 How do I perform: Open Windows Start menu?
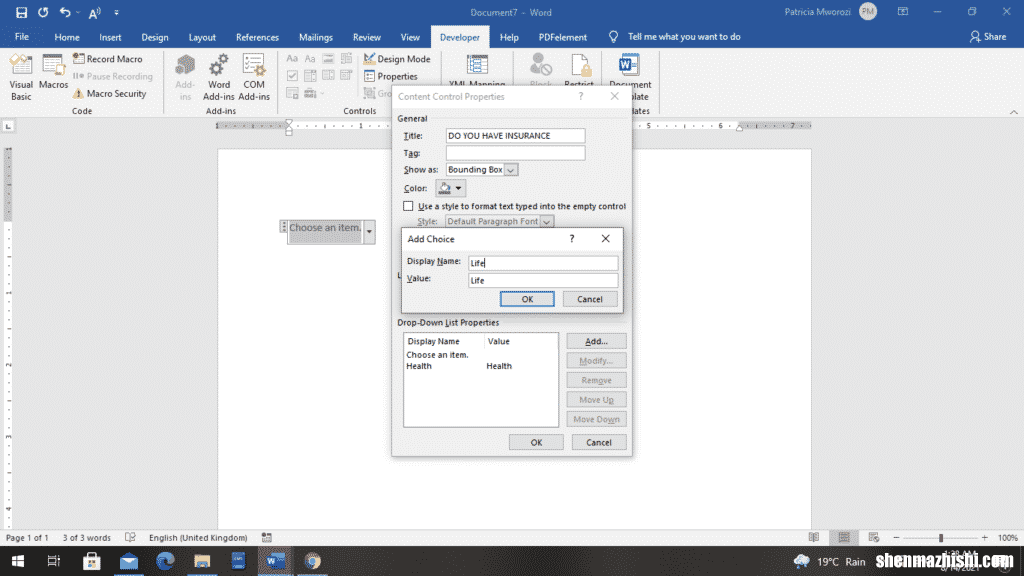click(x=18, y=561)
